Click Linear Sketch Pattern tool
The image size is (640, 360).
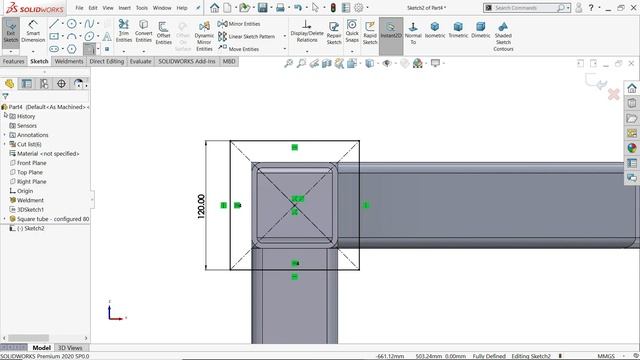[247, 36]
